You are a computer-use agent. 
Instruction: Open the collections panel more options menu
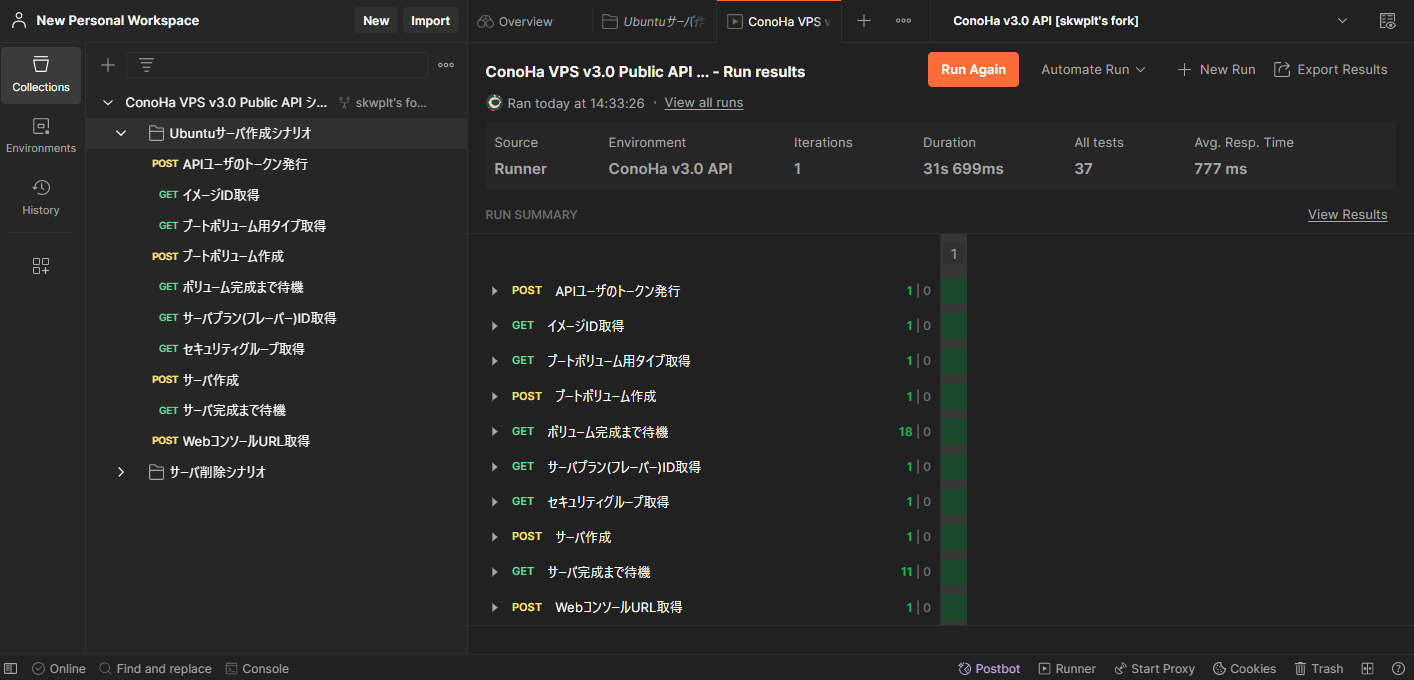click(x=446, y=65)
